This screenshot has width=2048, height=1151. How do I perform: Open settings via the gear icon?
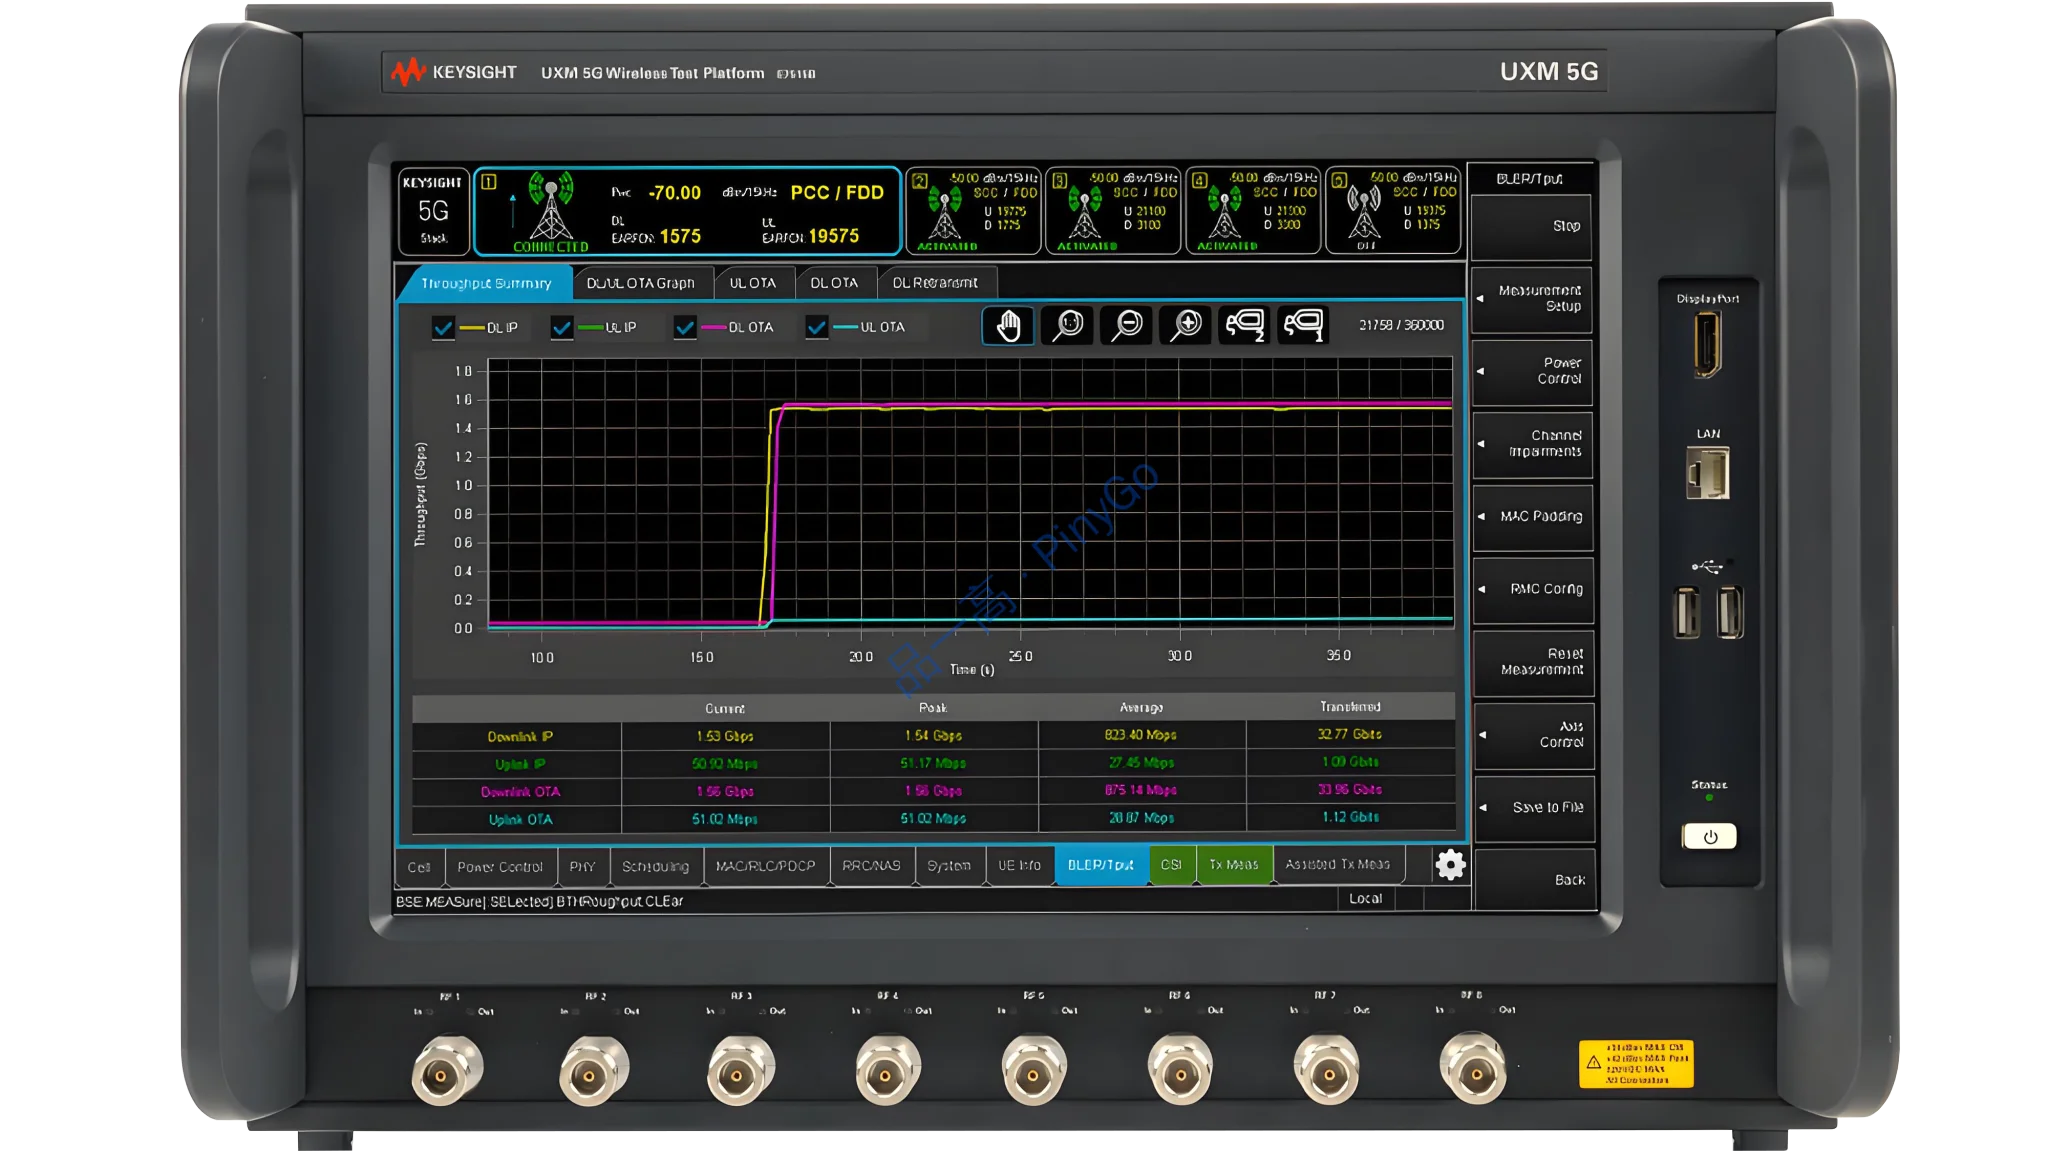point(1450,865)
